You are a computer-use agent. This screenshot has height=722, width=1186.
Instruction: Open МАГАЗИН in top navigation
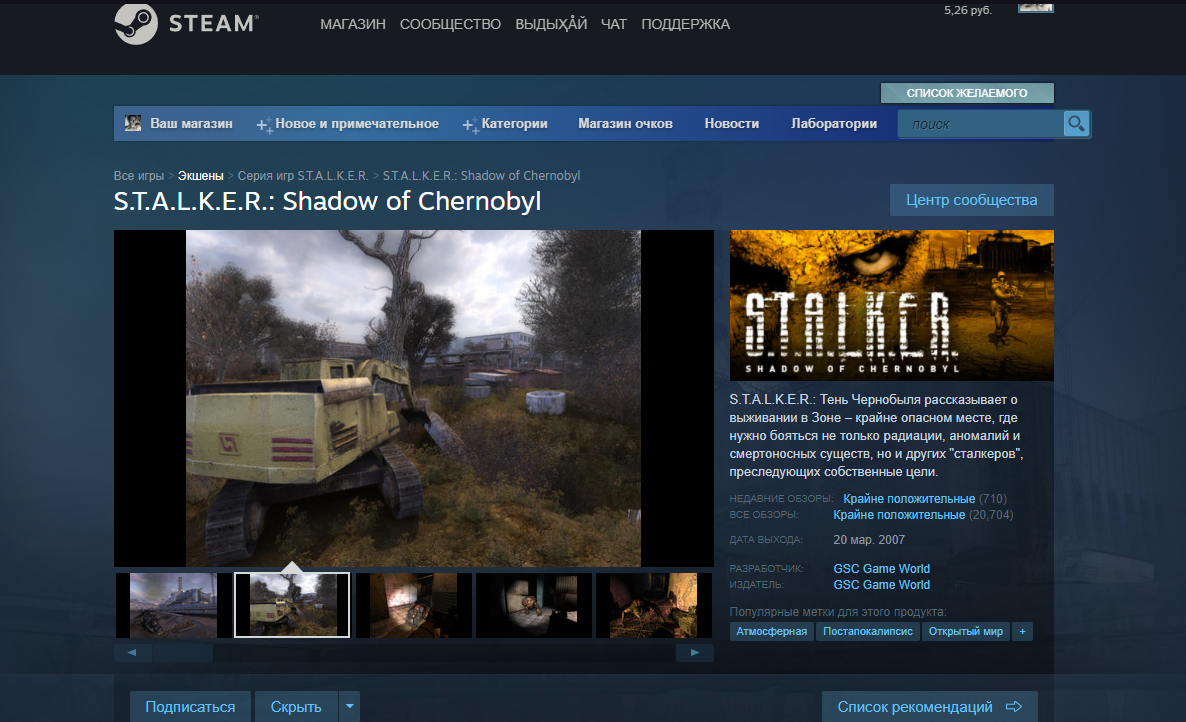click(352, 24)
